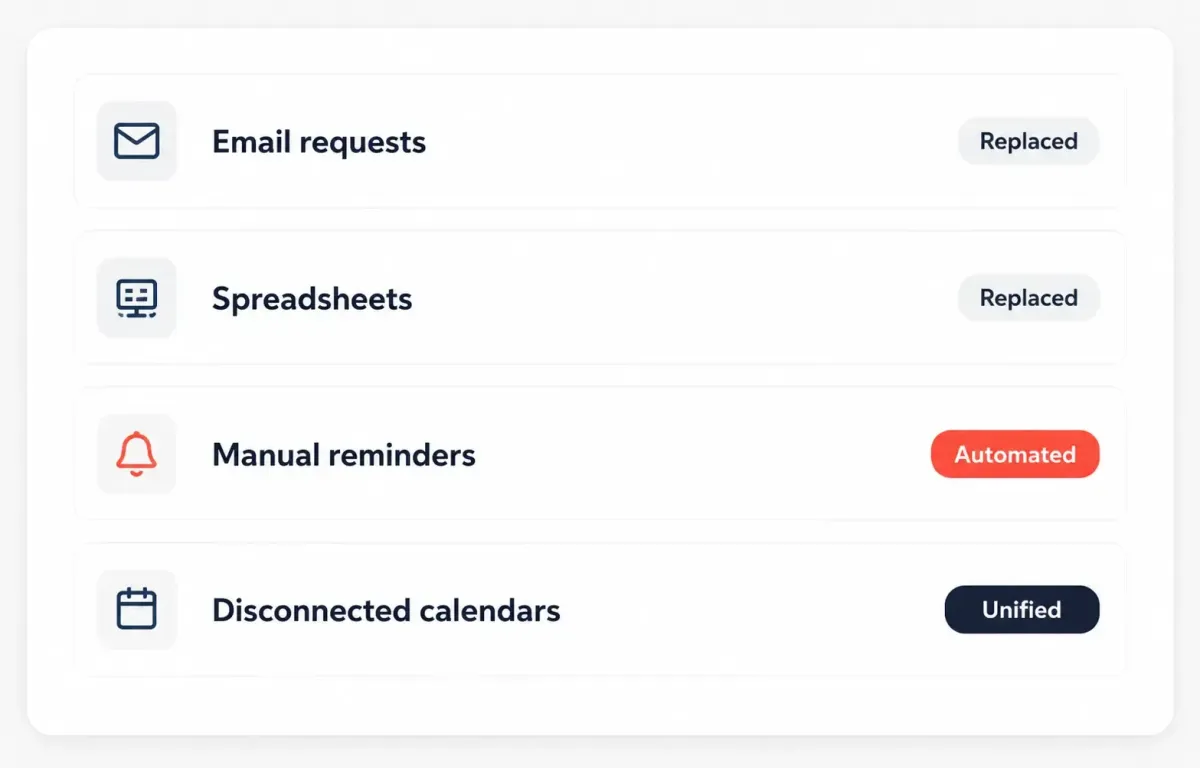Image resolution: width=1200 pixels, height=768 pixels.
Task: Select empty space in Disconnected calendars row
Action: 750,610
